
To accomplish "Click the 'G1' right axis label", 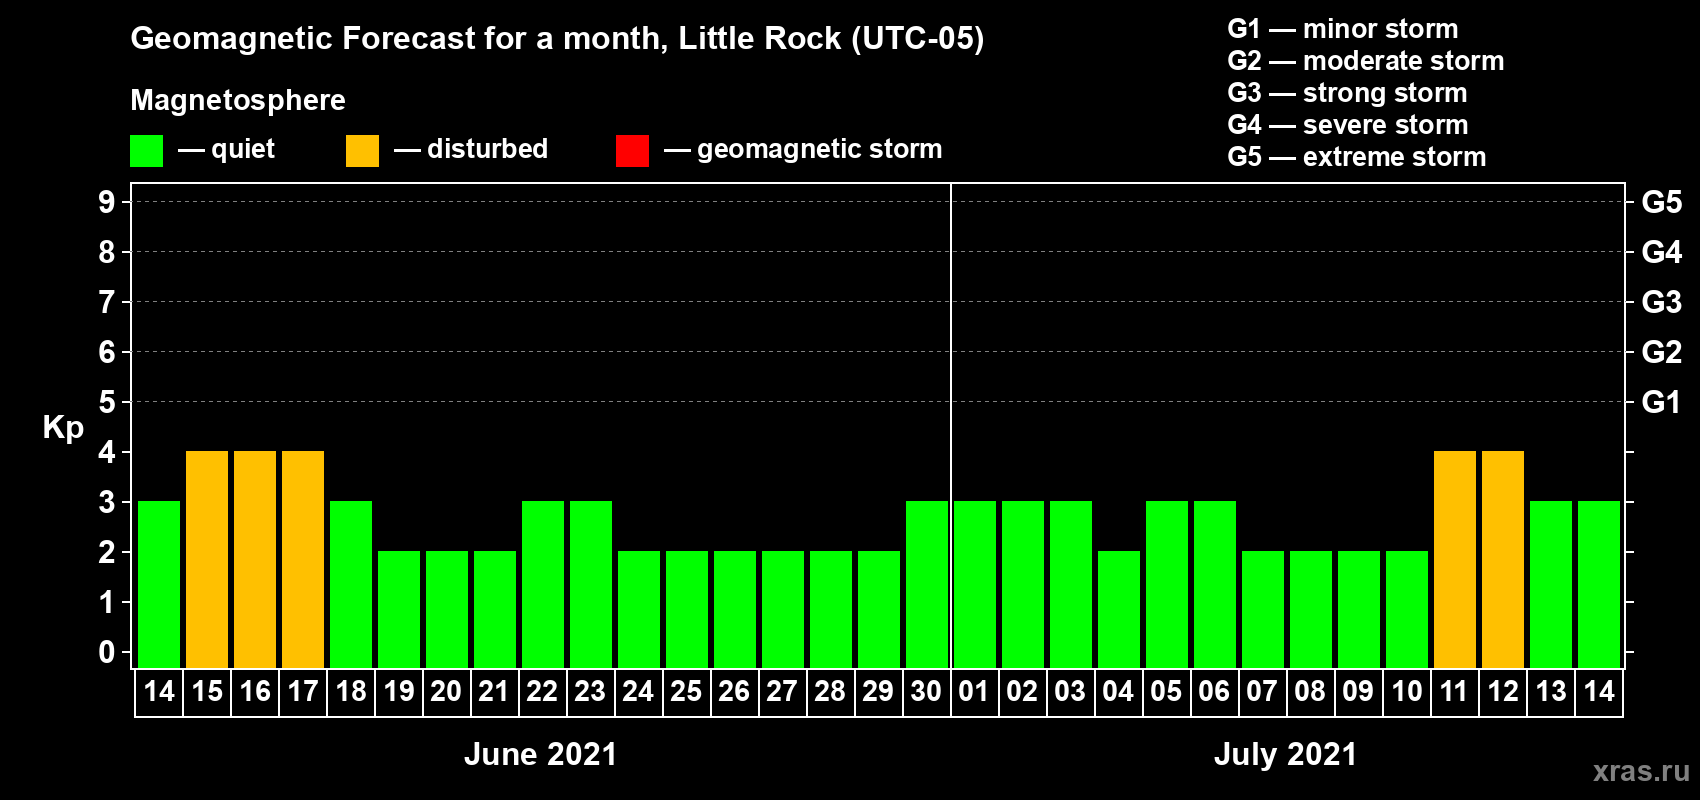I will [x=1662, y=402].
